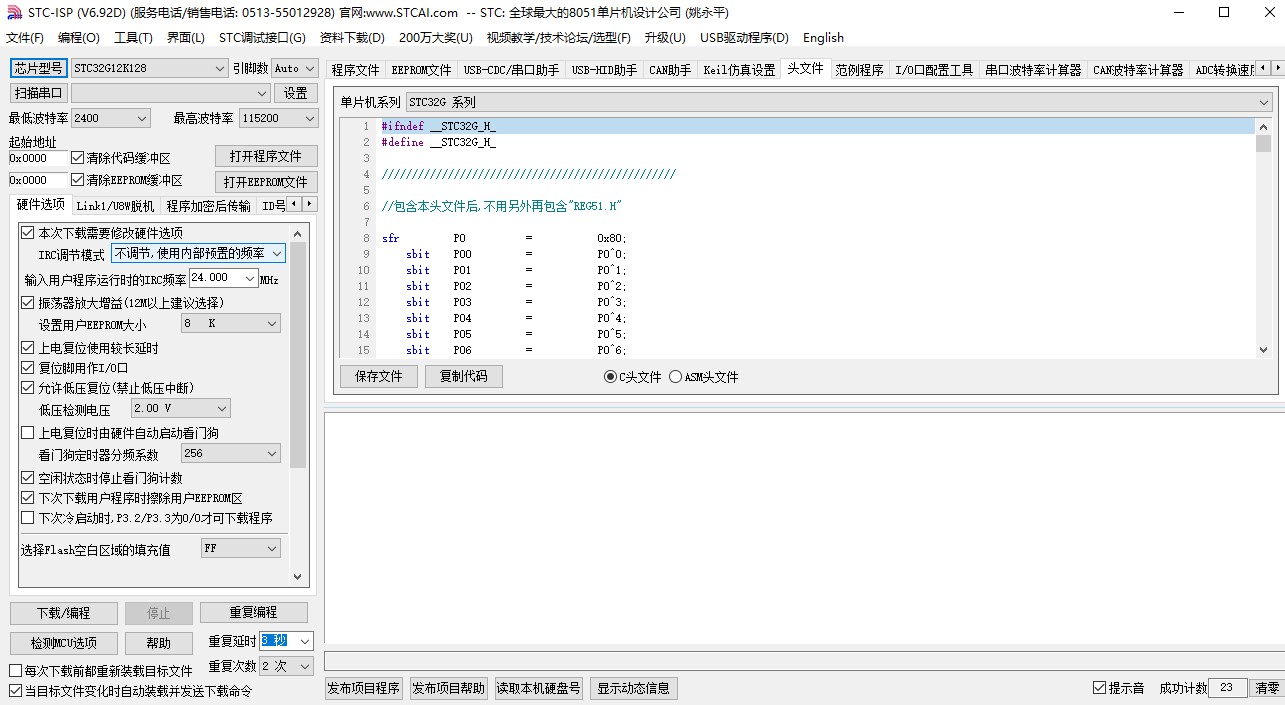Uncheck 本次下载需要修改硬件选项

coord(28,233)
